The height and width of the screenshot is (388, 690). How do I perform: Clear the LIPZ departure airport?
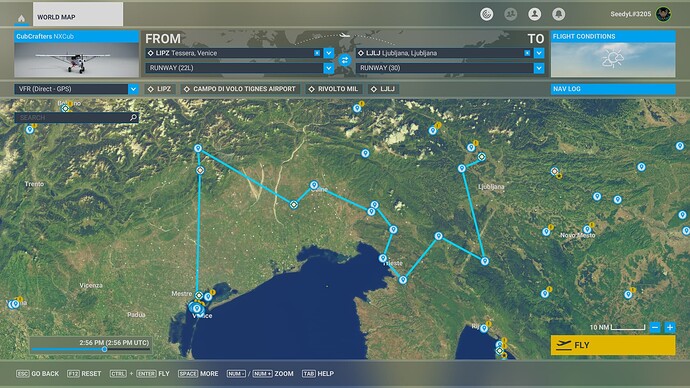[x=317, y=53]
